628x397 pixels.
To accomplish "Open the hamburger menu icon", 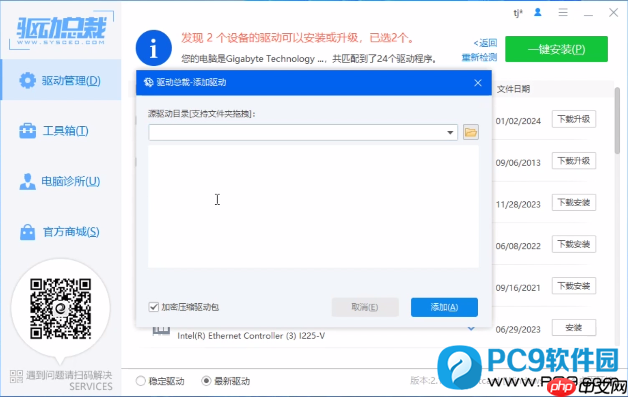I will pyautogui.click(x=563, y=13).
